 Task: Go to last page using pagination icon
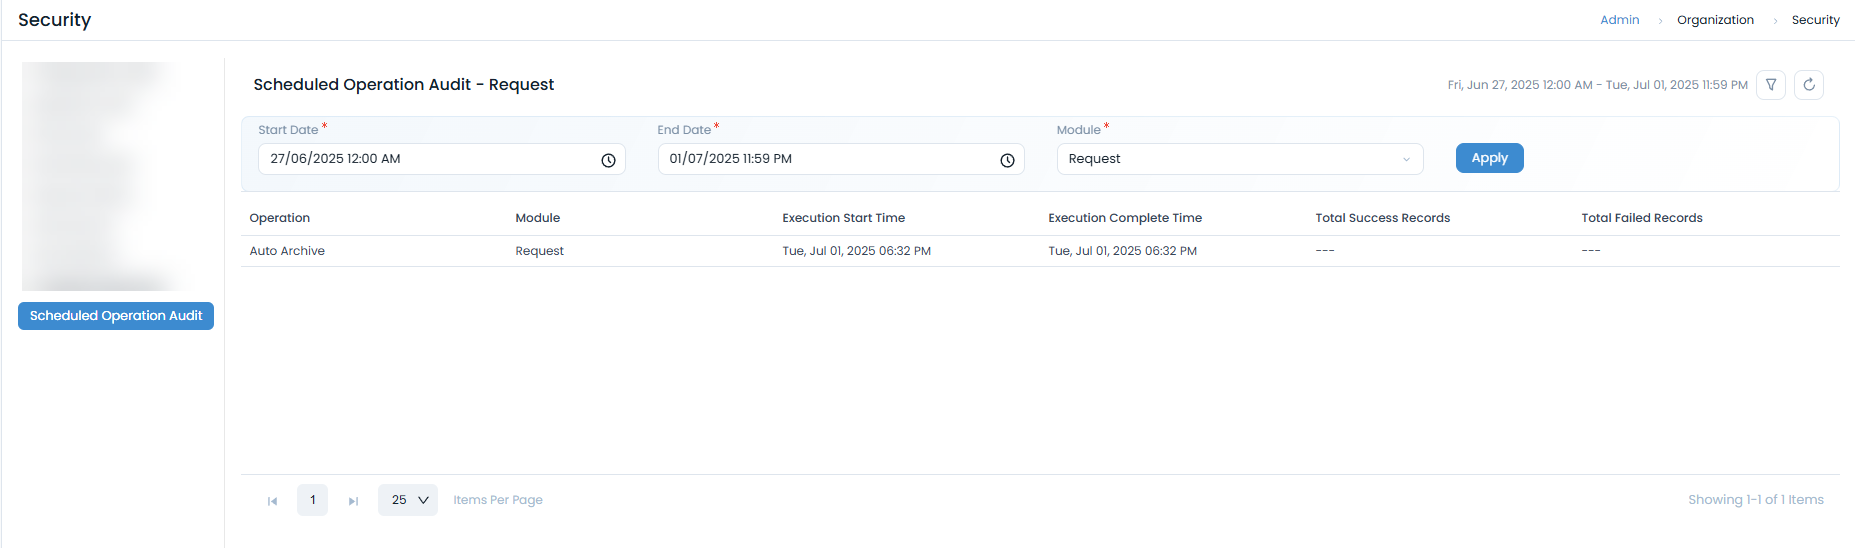[x=353, y=501]
